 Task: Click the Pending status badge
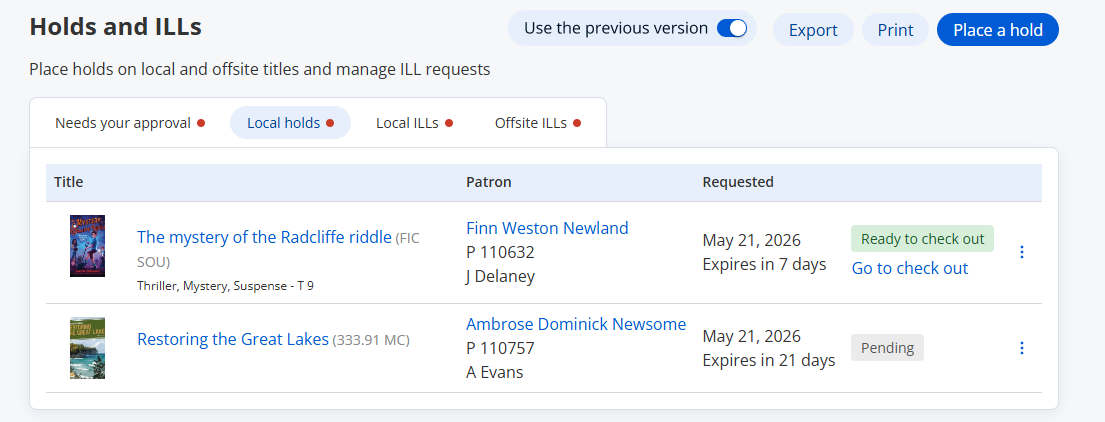887,347
